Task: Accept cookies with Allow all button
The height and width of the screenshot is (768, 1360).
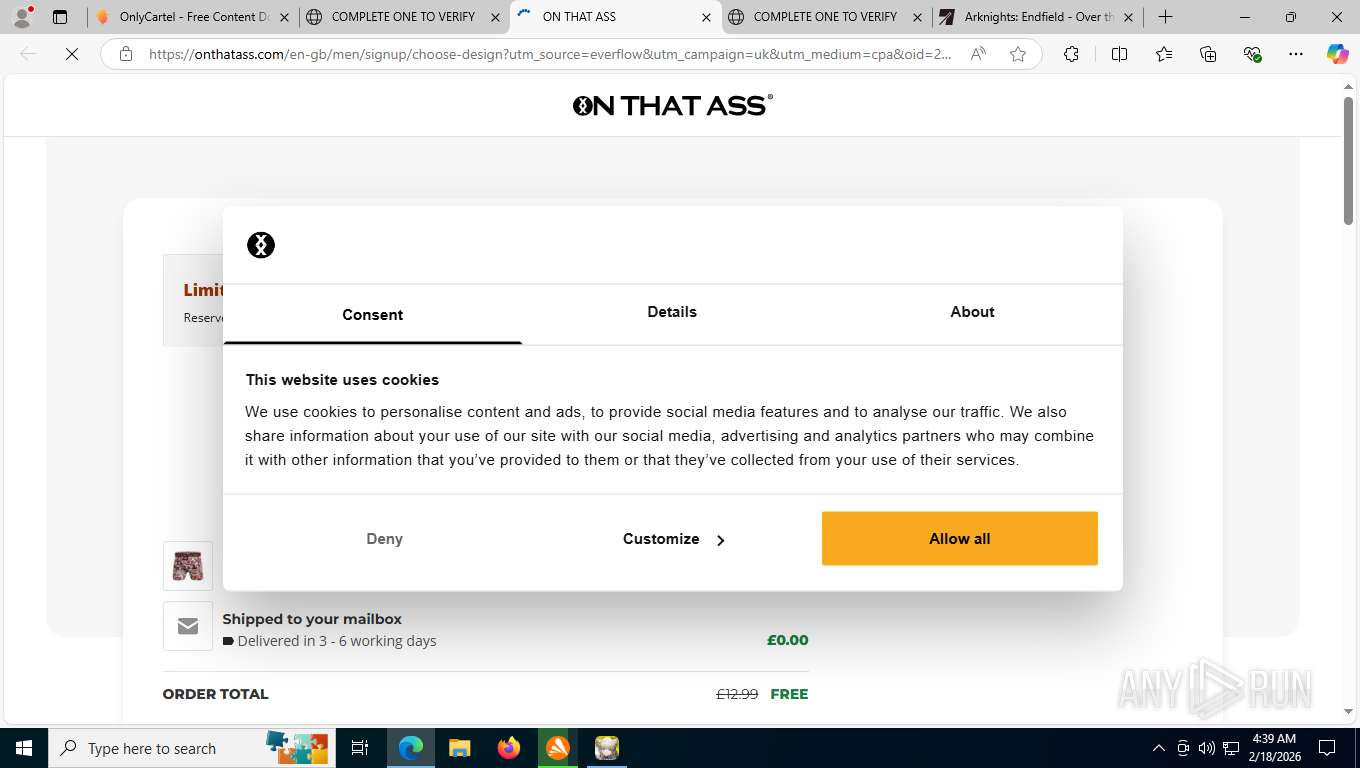Action: [959, 538]
